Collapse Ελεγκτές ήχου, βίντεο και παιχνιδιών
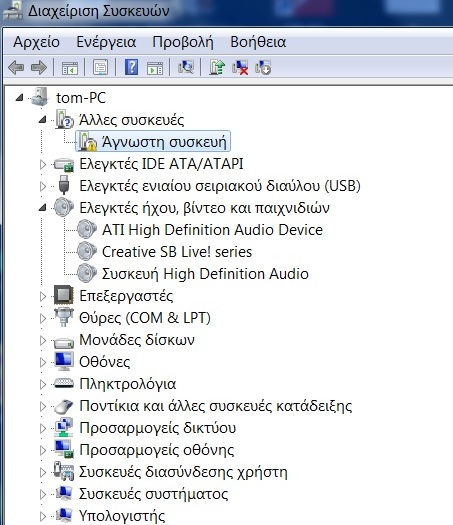 [43, 208]
